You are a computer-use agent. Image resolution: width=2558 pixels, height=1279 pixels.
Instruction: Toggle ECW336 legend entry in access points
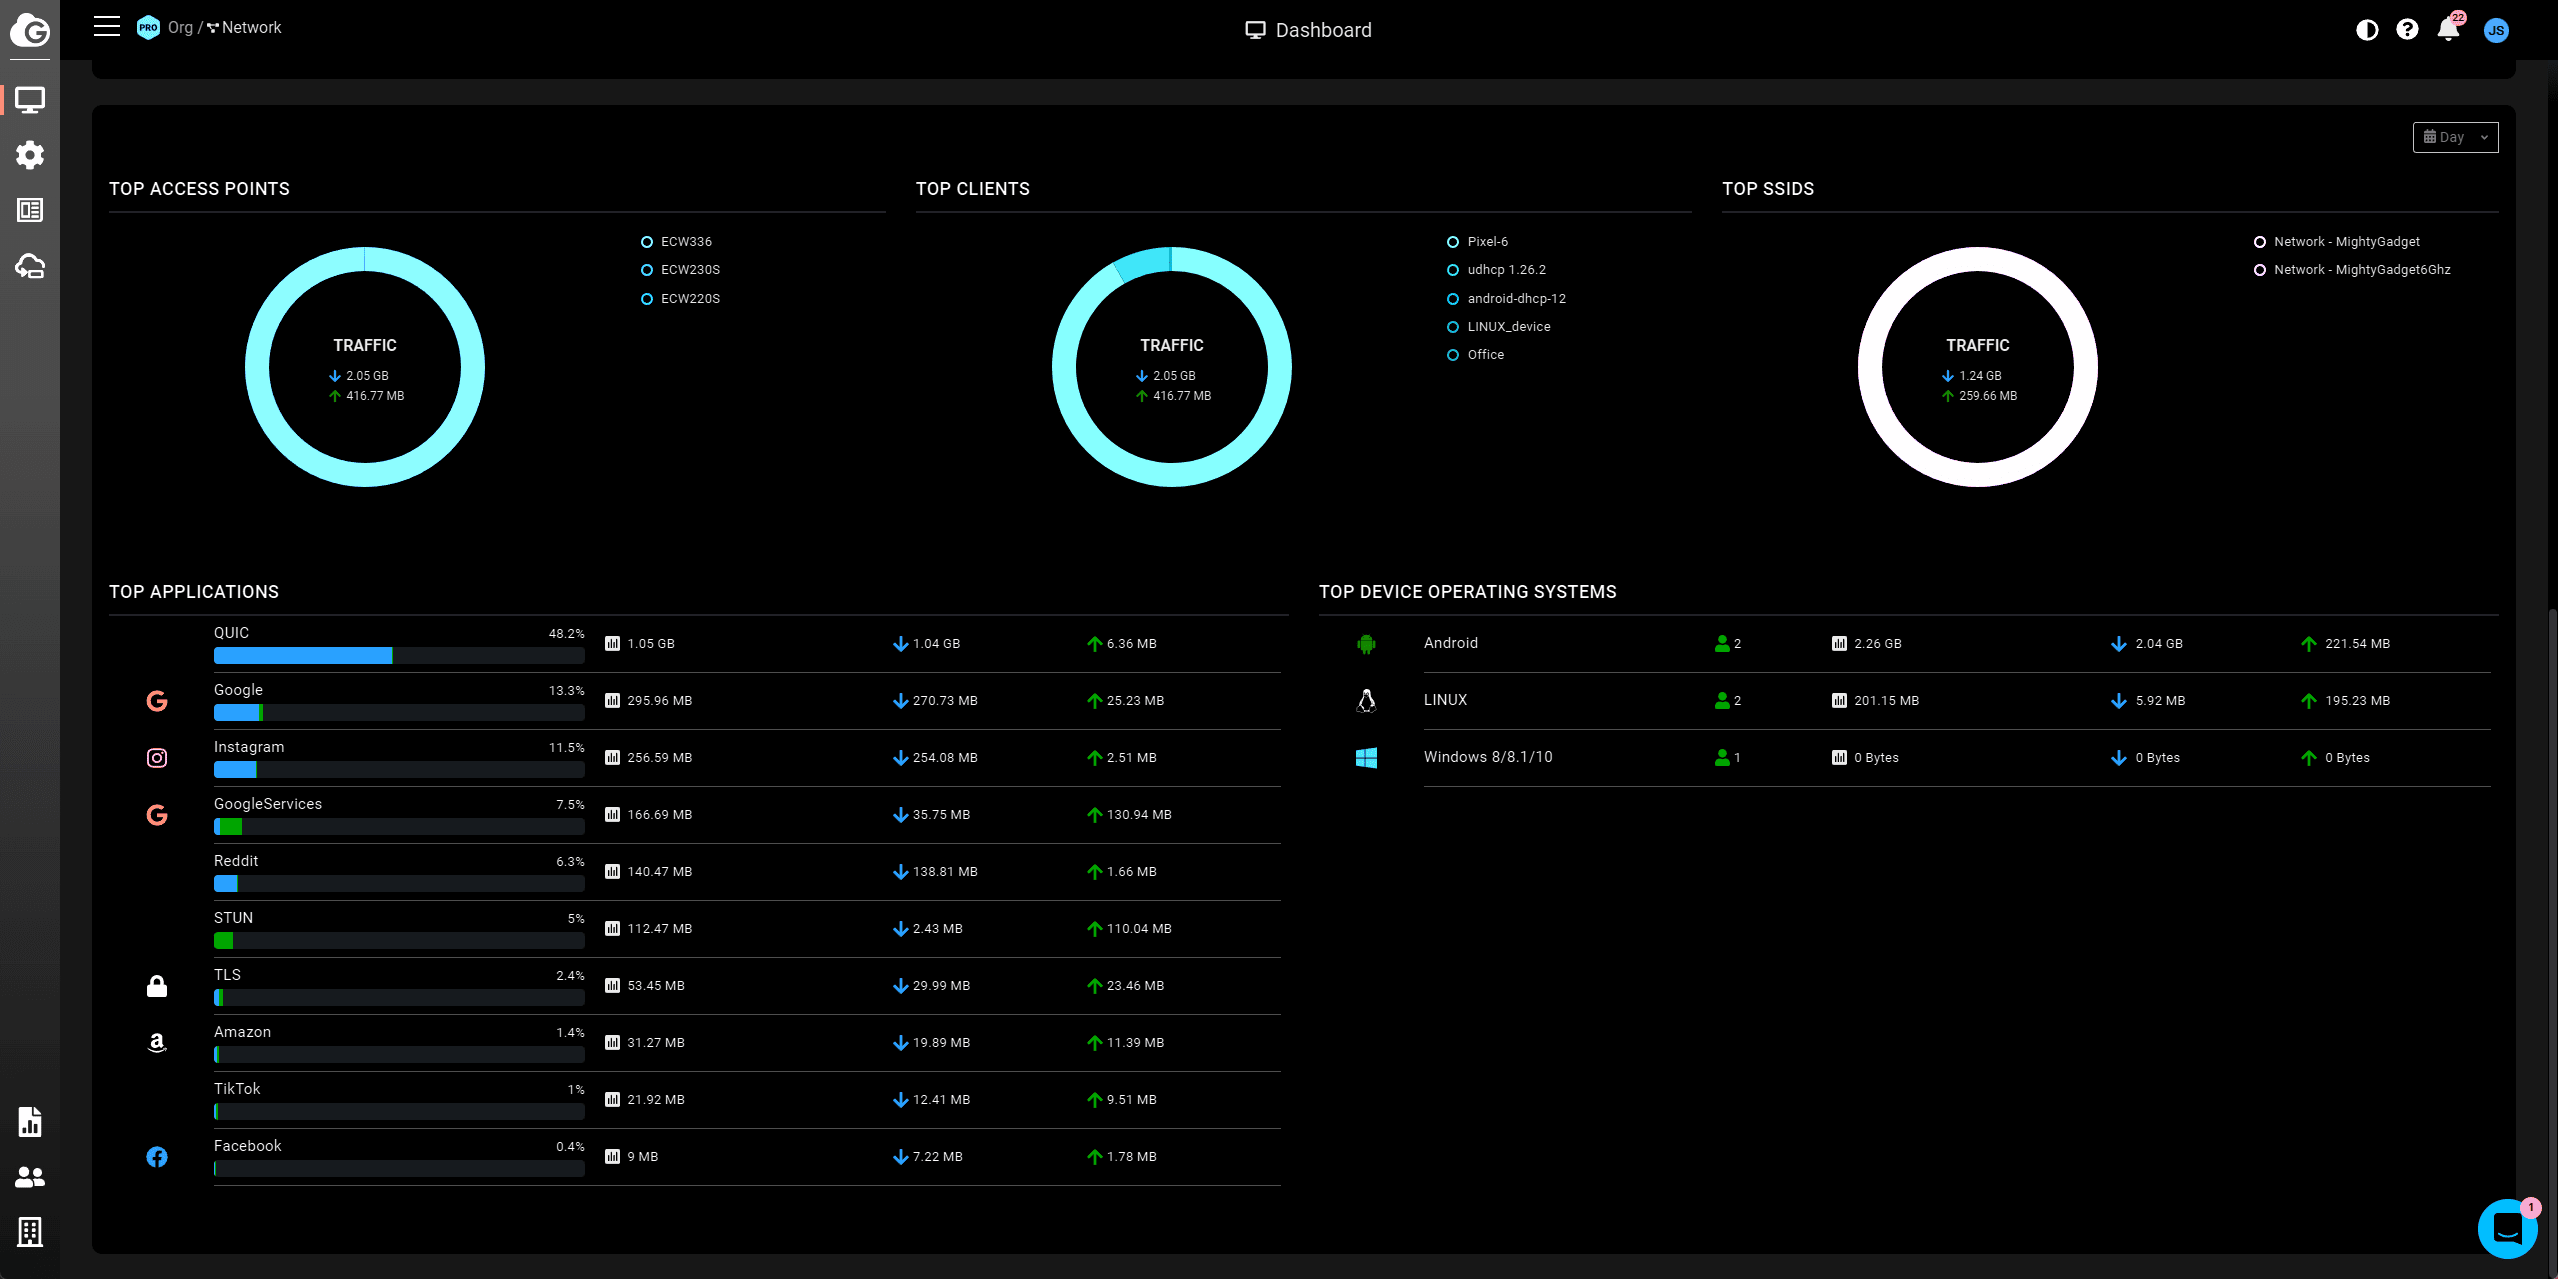click(x=685, y=242)
